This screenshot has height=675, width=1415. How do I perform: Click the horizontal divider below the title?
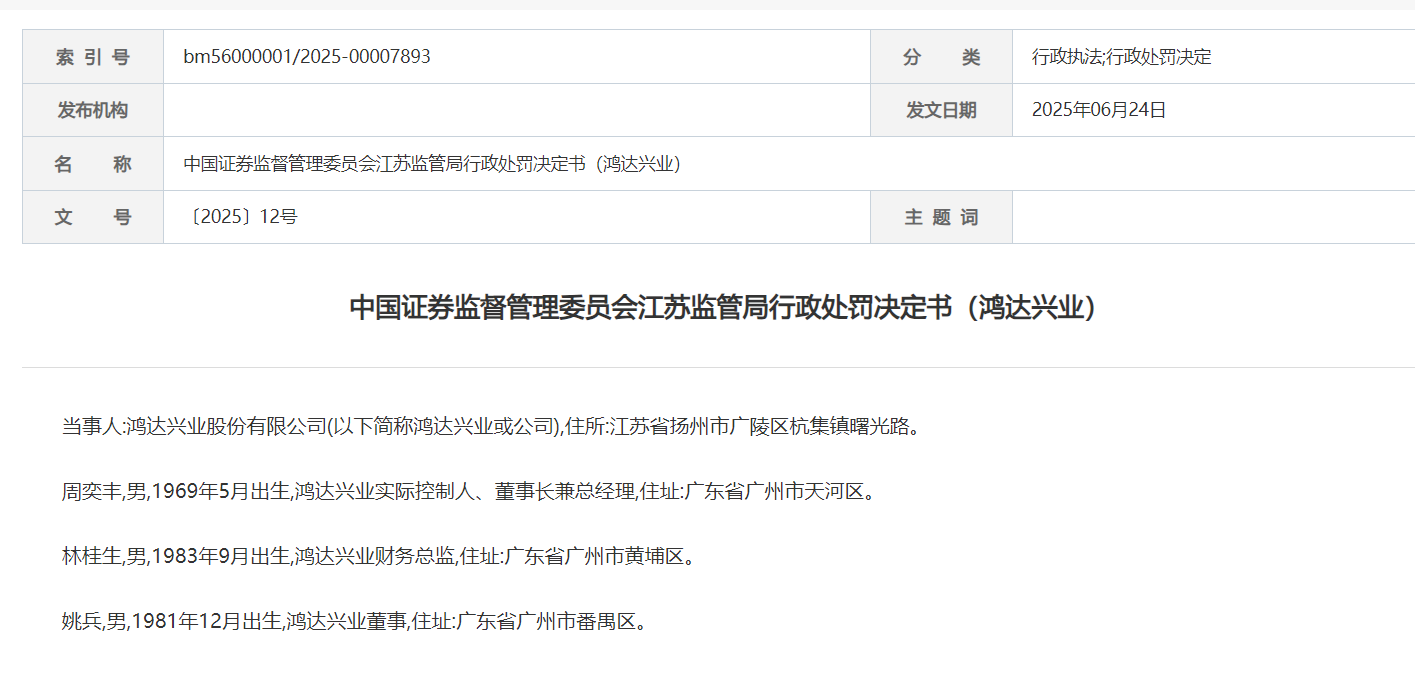tap(718, 367)
